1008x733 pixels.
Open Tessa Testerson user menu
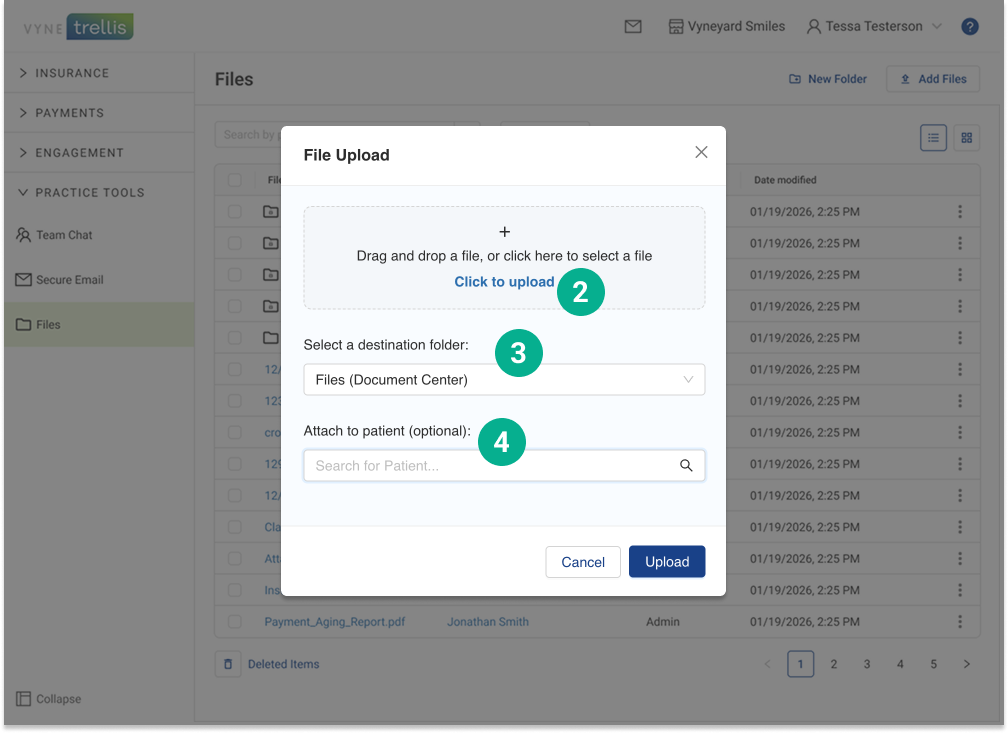[874, 27]
